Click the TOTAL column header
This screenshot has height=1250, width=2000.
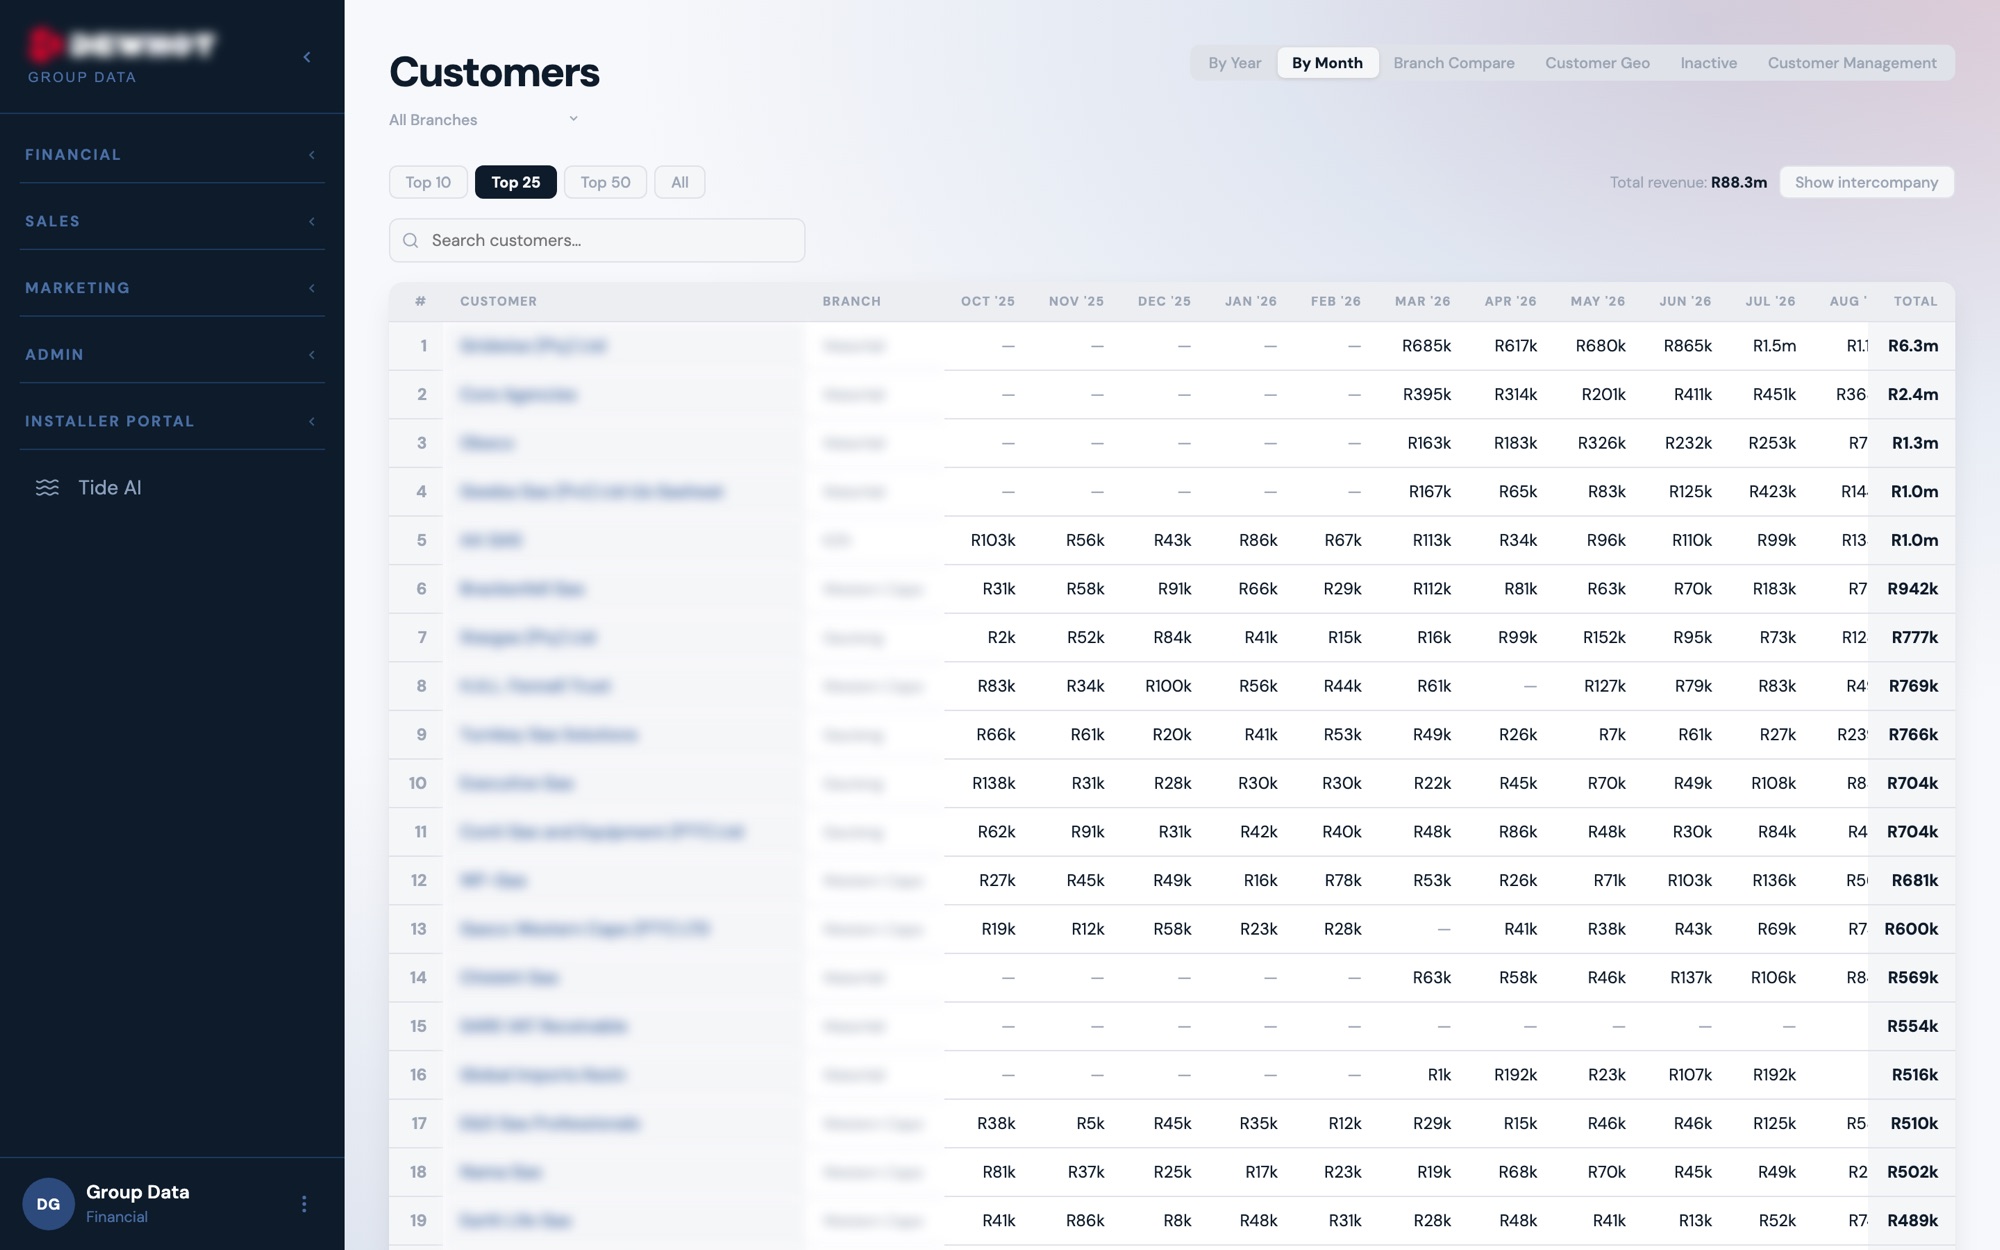click(x=1915, y=301)
